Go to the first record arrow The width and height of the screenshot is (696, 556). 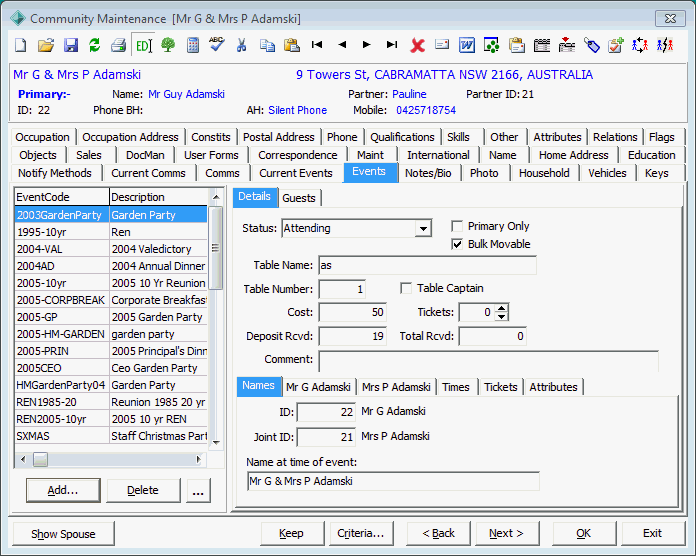(x=317, y=44)
